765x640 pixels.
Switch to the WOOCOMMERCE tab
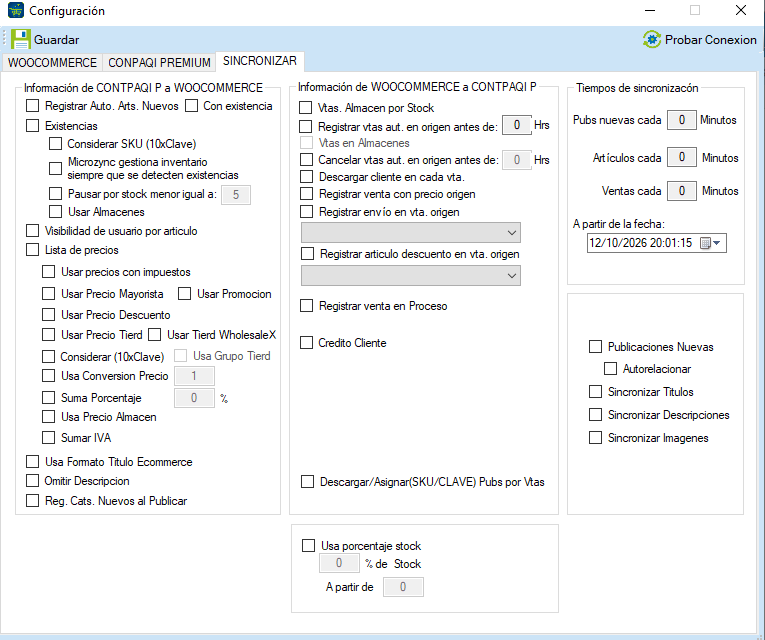(52, 63)
